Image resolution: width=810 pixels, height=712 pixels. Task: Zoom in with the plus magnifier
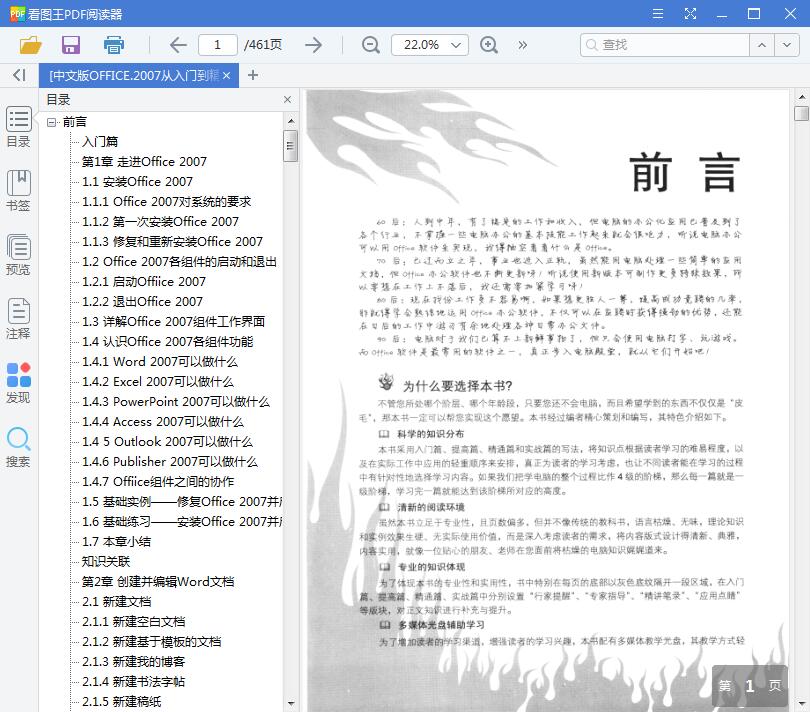489,45
